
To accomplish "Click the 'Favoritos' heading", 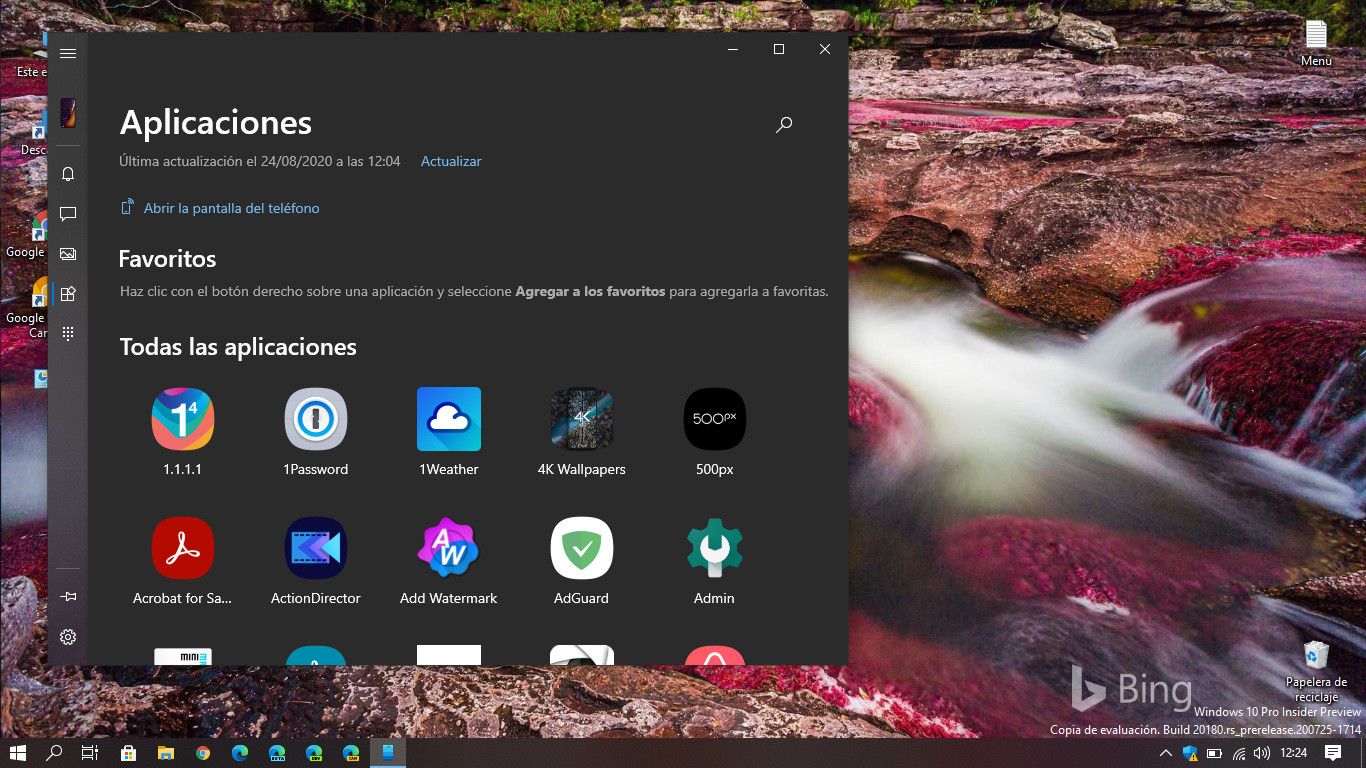I will pos(167,259).
